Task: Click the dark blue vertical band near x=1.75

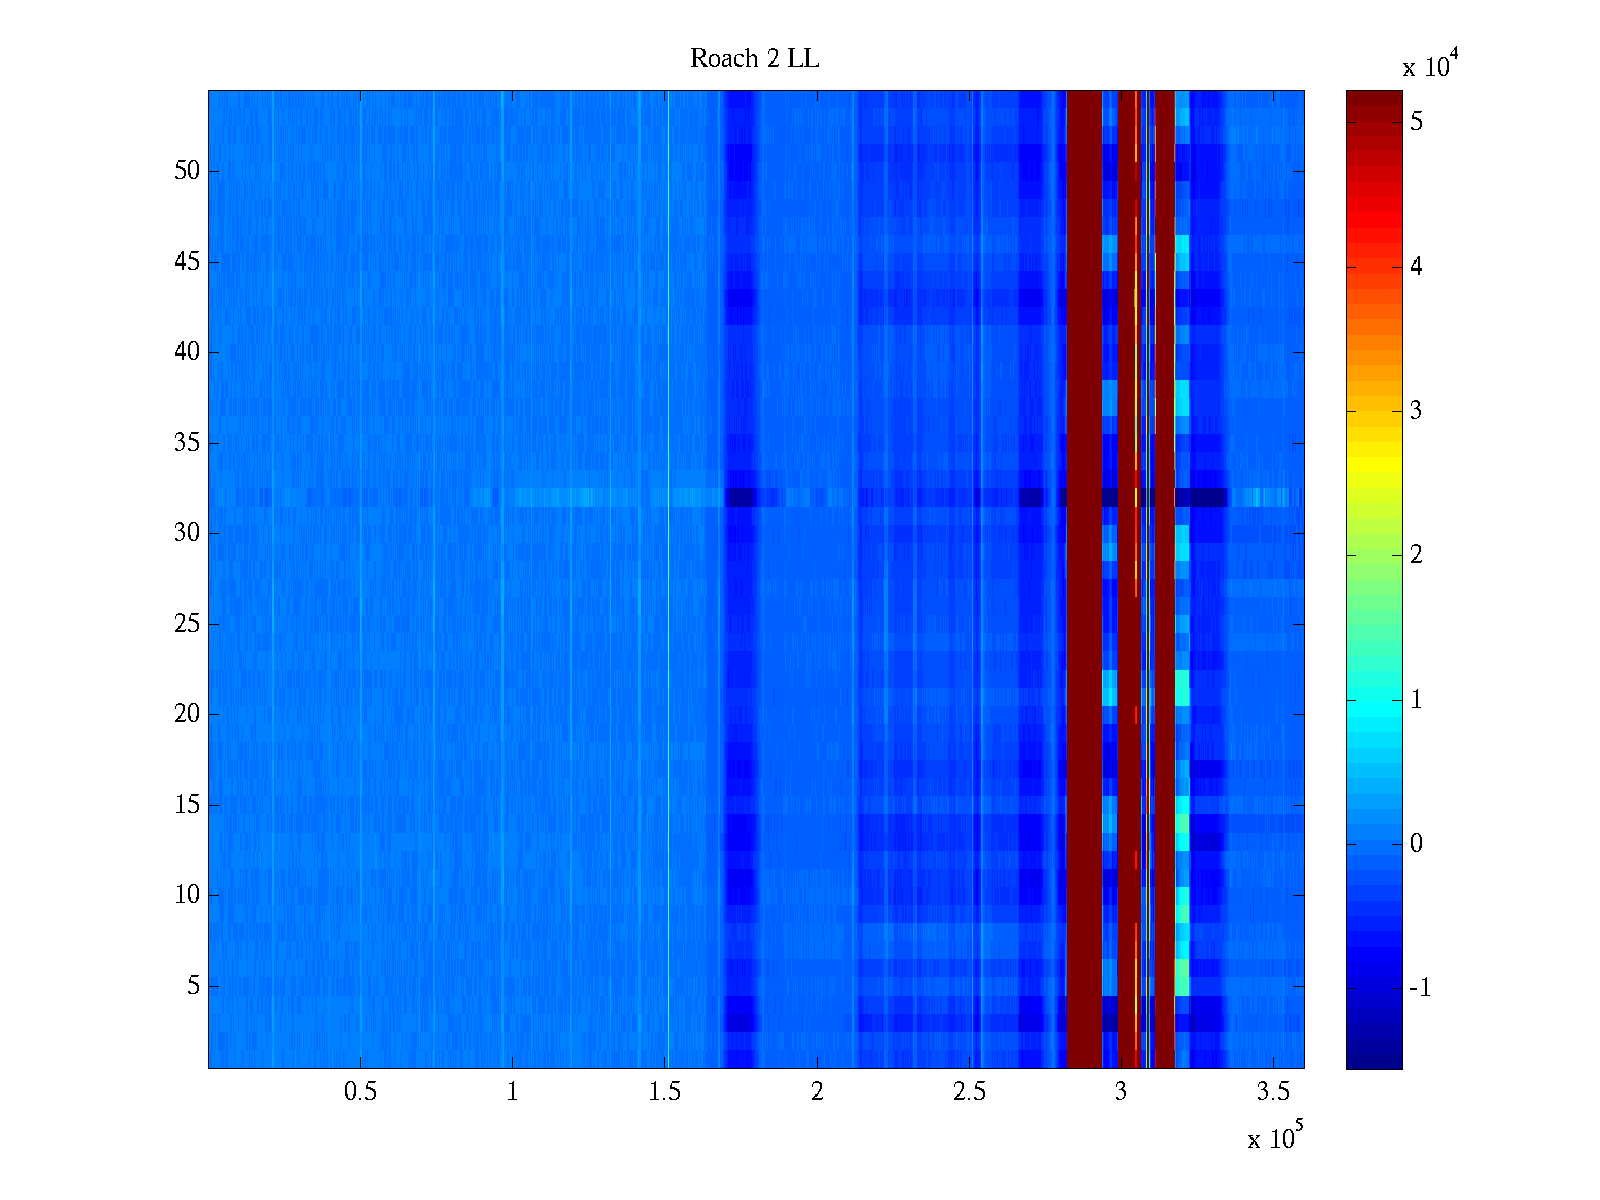Action: (739, 580)
